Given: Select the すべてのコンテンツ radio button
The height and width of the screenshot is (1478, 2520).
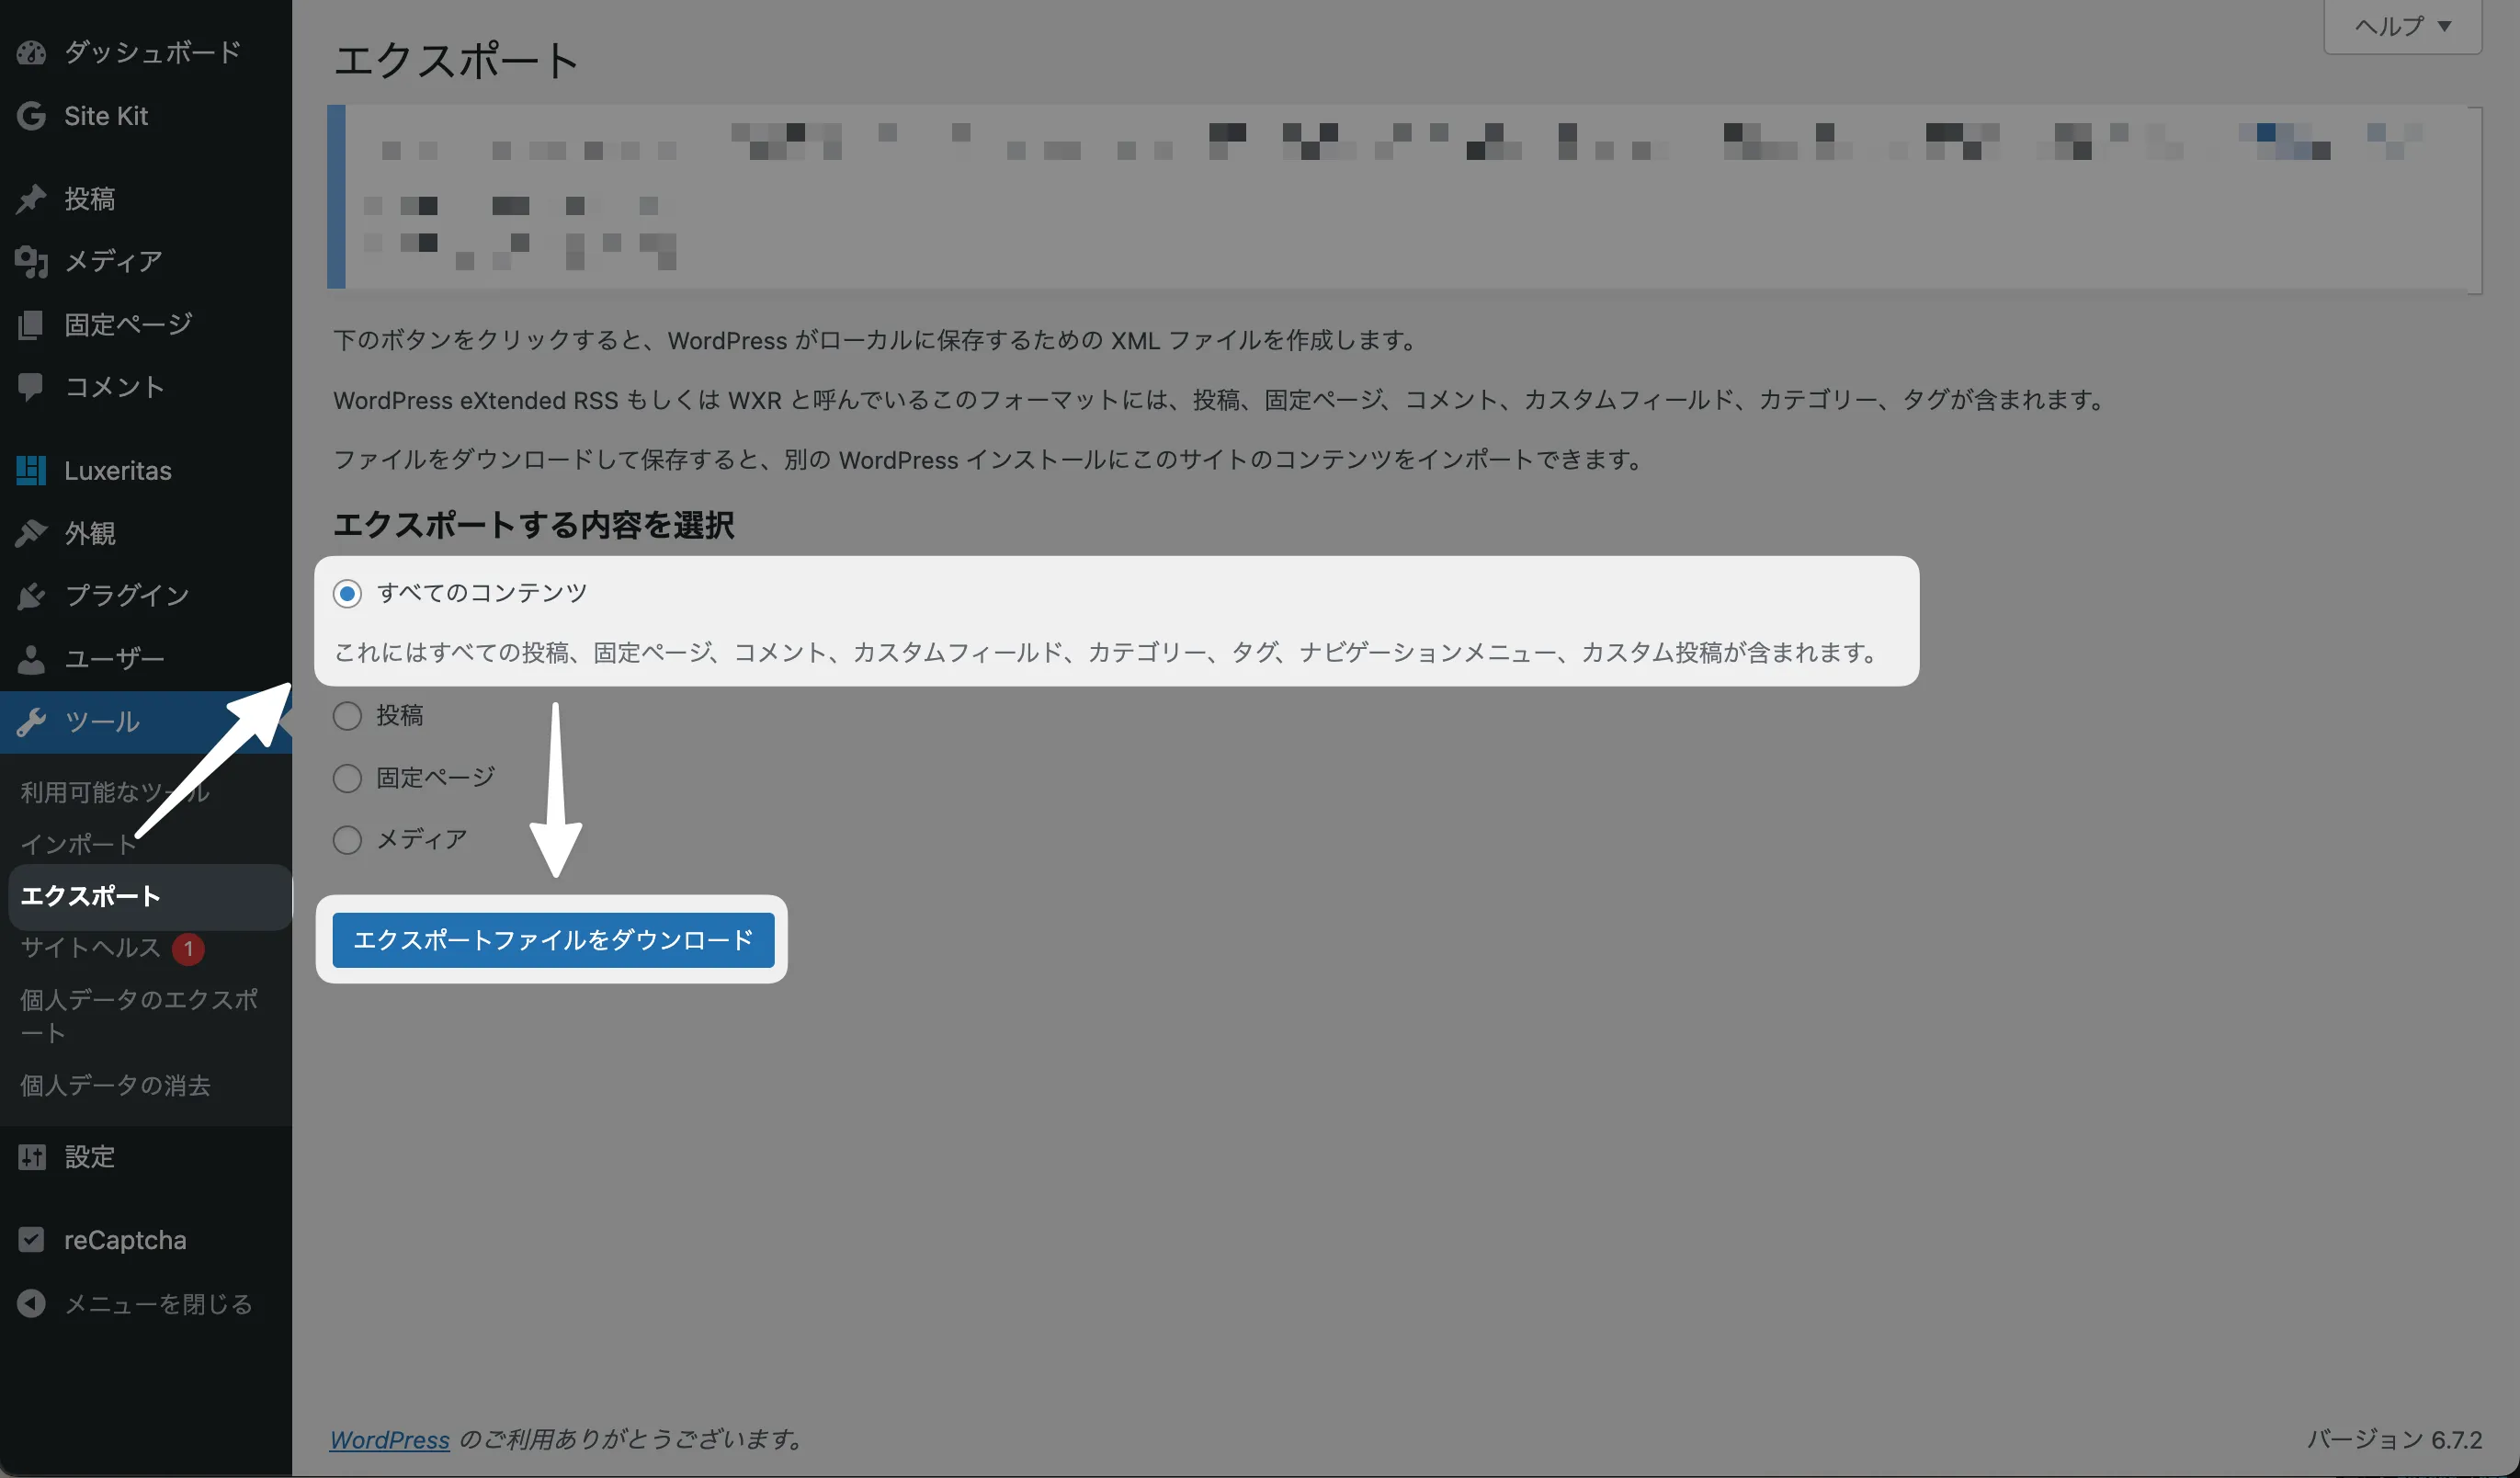Looking at the screenshot, I should (347, 594).
